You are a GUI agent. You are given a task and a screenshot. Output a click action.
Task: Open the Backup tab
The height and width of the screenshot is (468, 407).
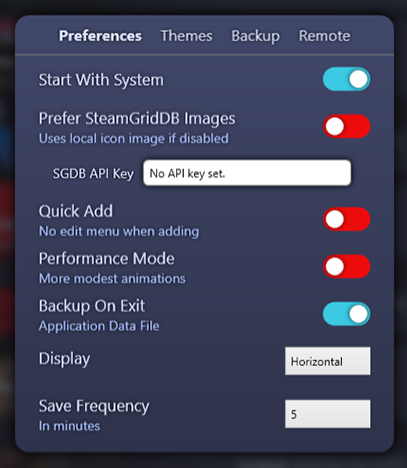(256, 36)
